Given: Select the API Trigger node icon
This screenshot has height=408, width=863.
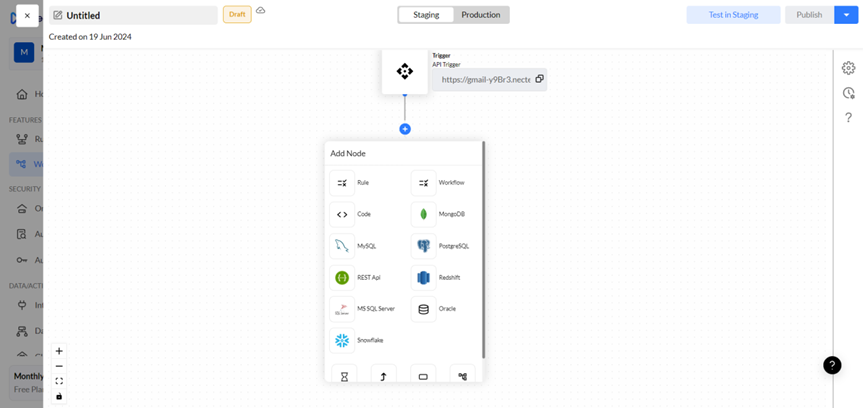Looking at the screenshot, I should [x=405, y=71].
